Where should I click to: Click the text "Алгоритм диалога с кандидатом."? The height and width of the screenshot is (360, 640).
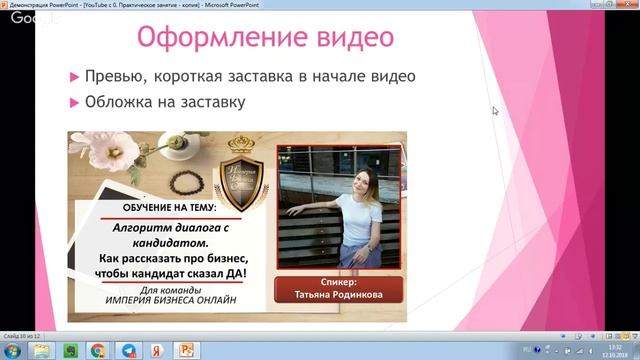pos(171,235)
